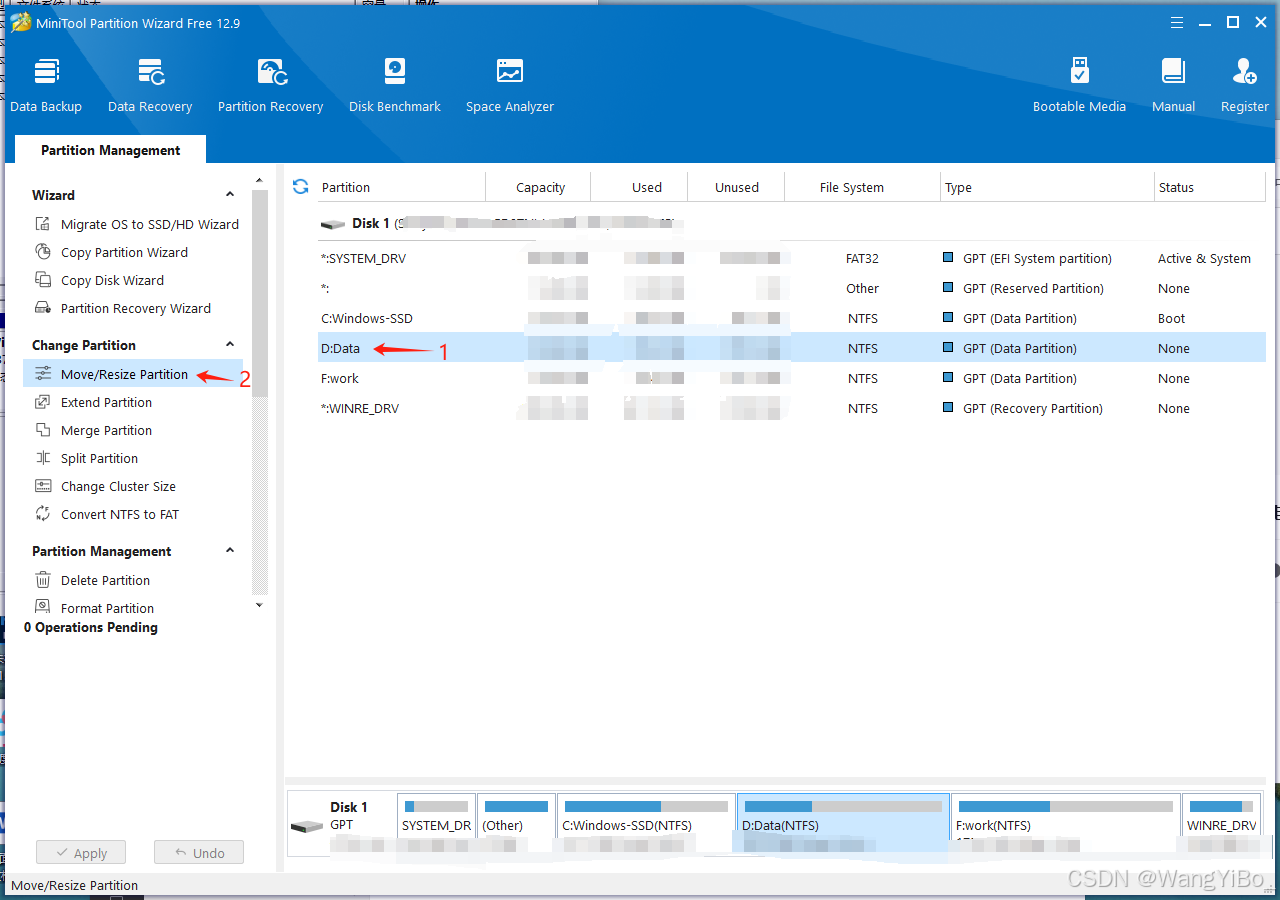Open the Manual
Viewport: 1280px width, 900px height.
1173,86
